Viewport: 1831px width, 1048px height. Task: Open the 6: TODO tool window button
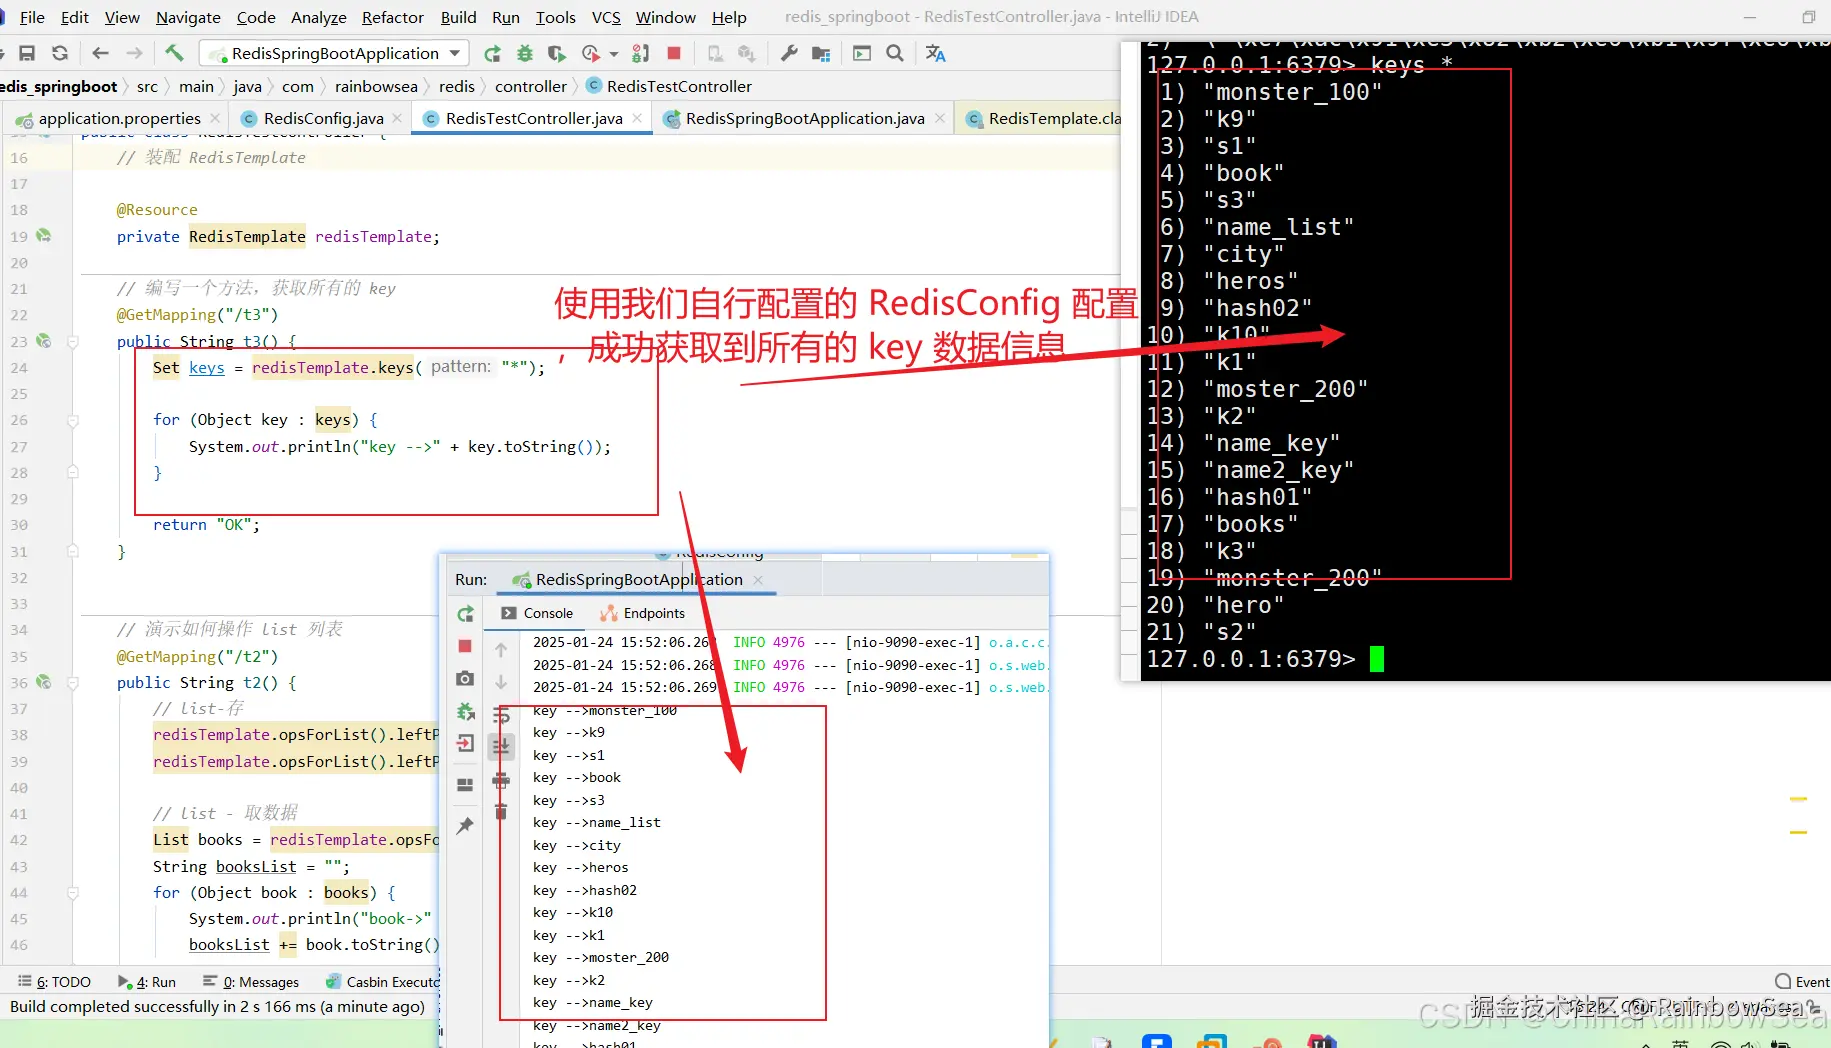coord(55,982)
